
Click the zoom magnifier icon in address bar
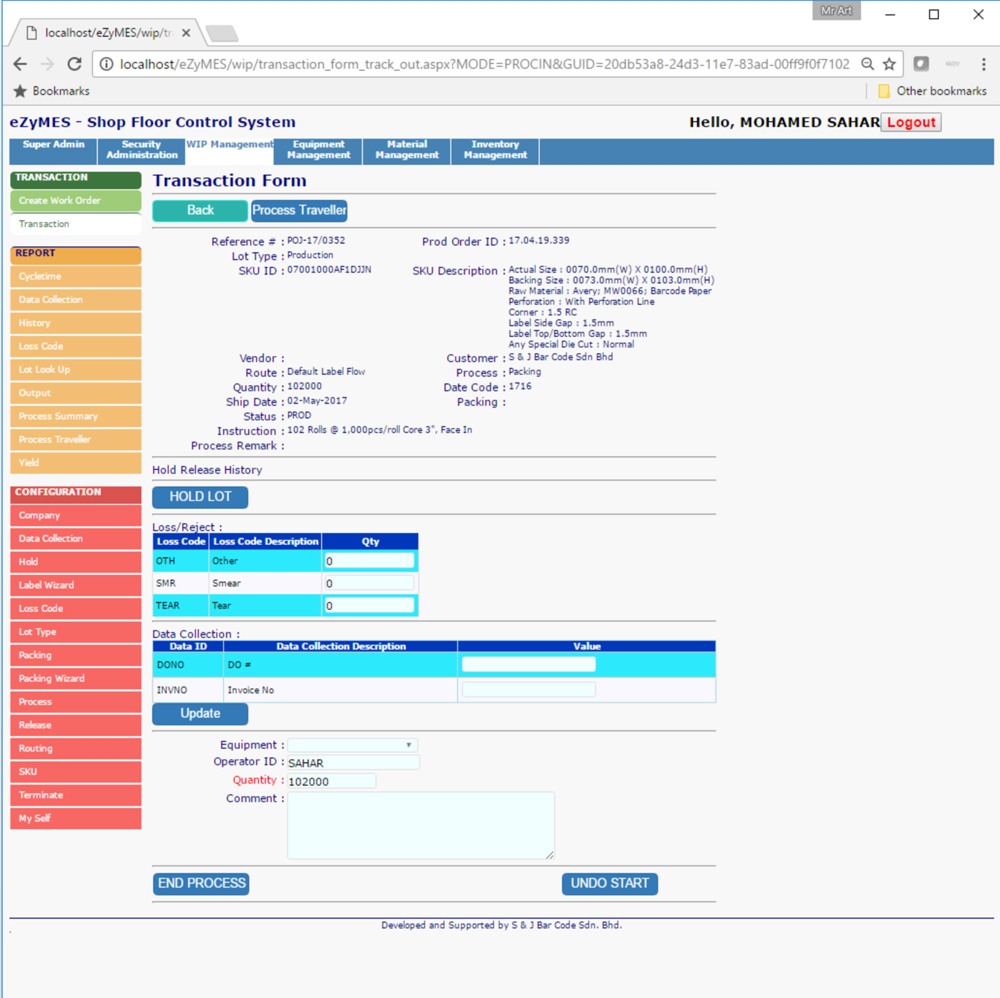[x=867, y=64]
